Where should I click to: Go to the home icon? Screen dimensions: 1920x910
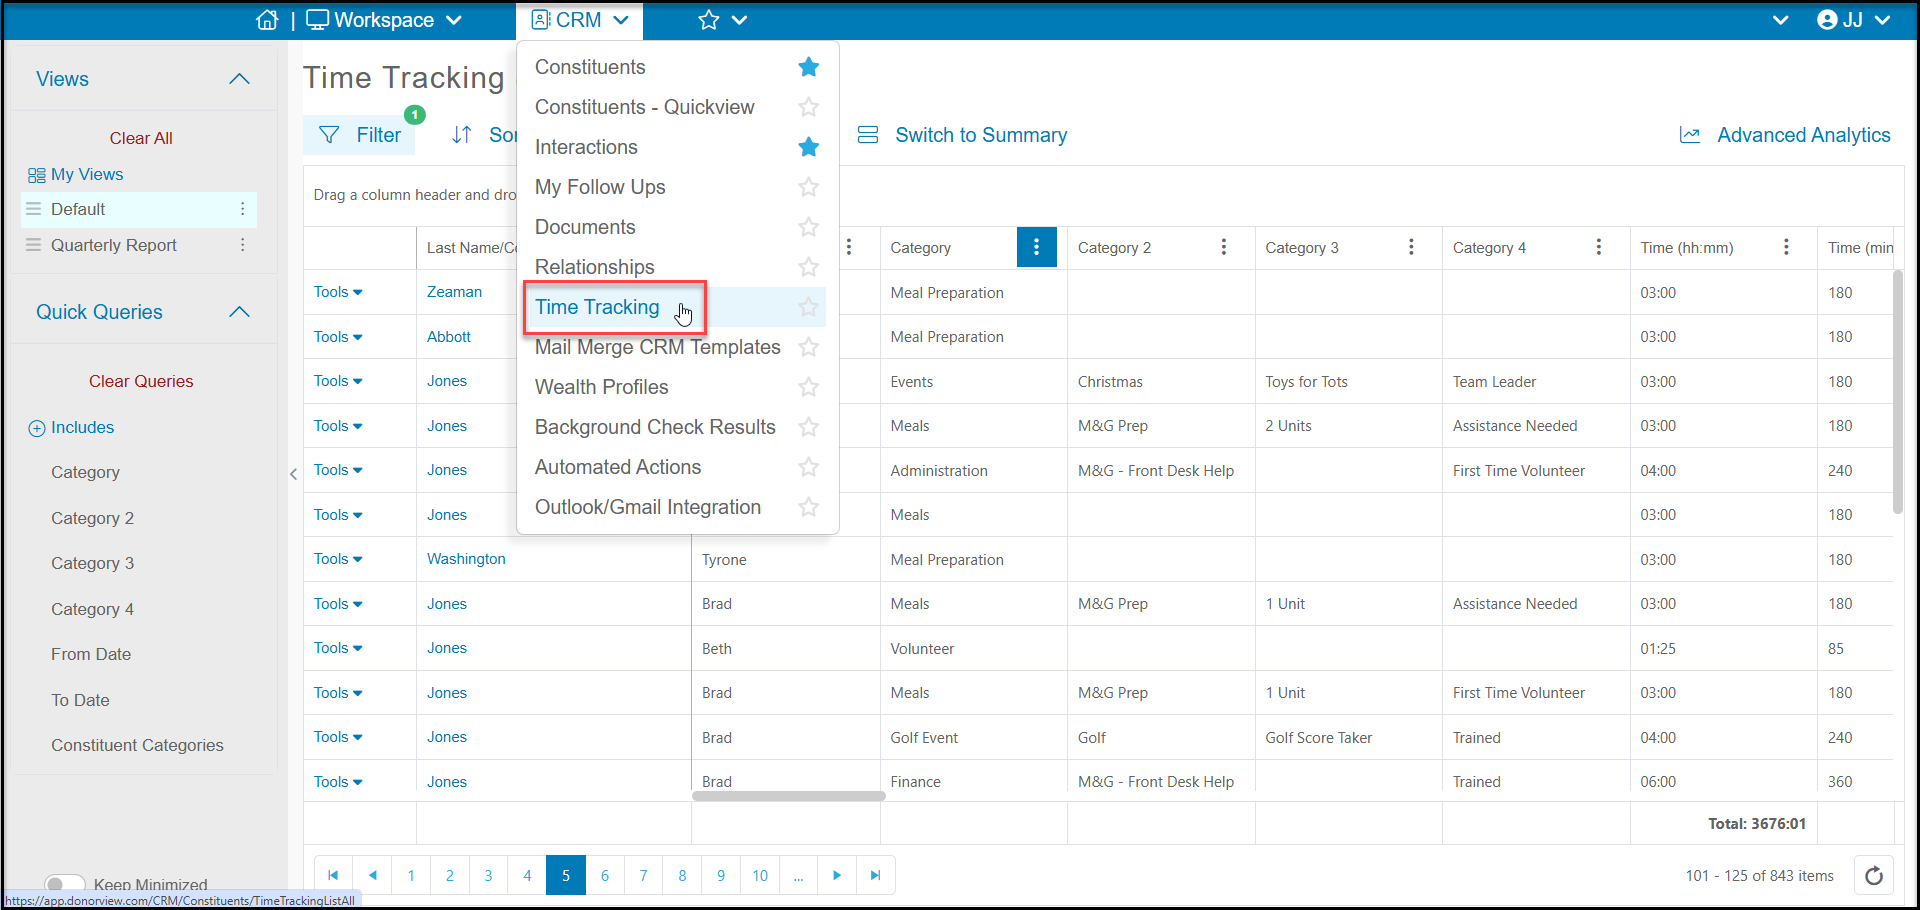click(267, 20)
